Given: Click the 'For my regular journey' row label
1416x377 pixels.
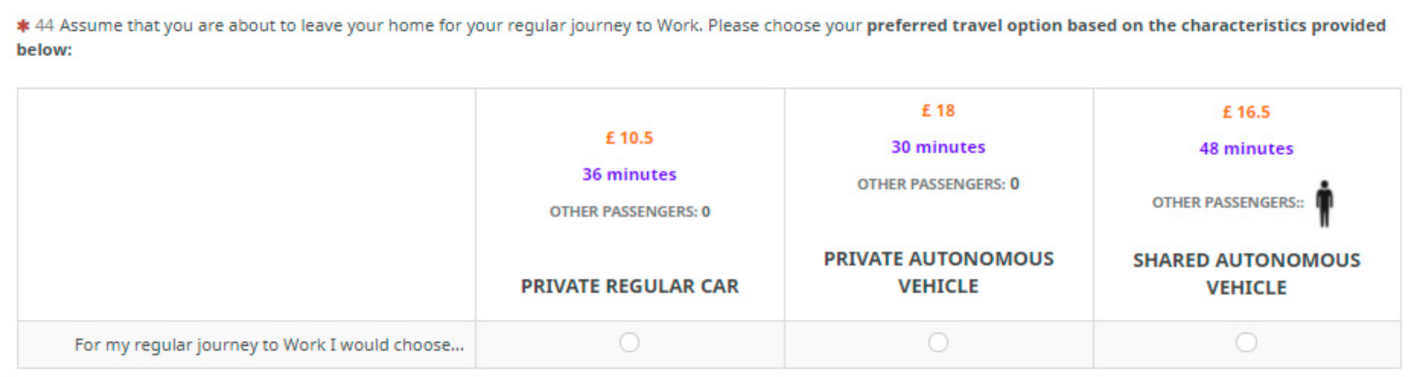Looking at the screenshot, I should pyautogui.click(x=269, y=345).
